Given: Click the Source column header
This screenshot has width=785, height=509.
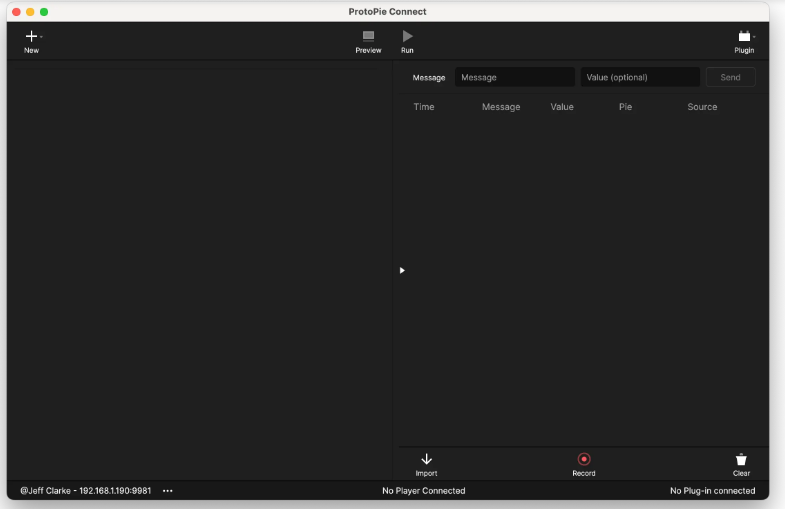Looking at the screenshot, I should pyautogui.click(x=702, y=107).
